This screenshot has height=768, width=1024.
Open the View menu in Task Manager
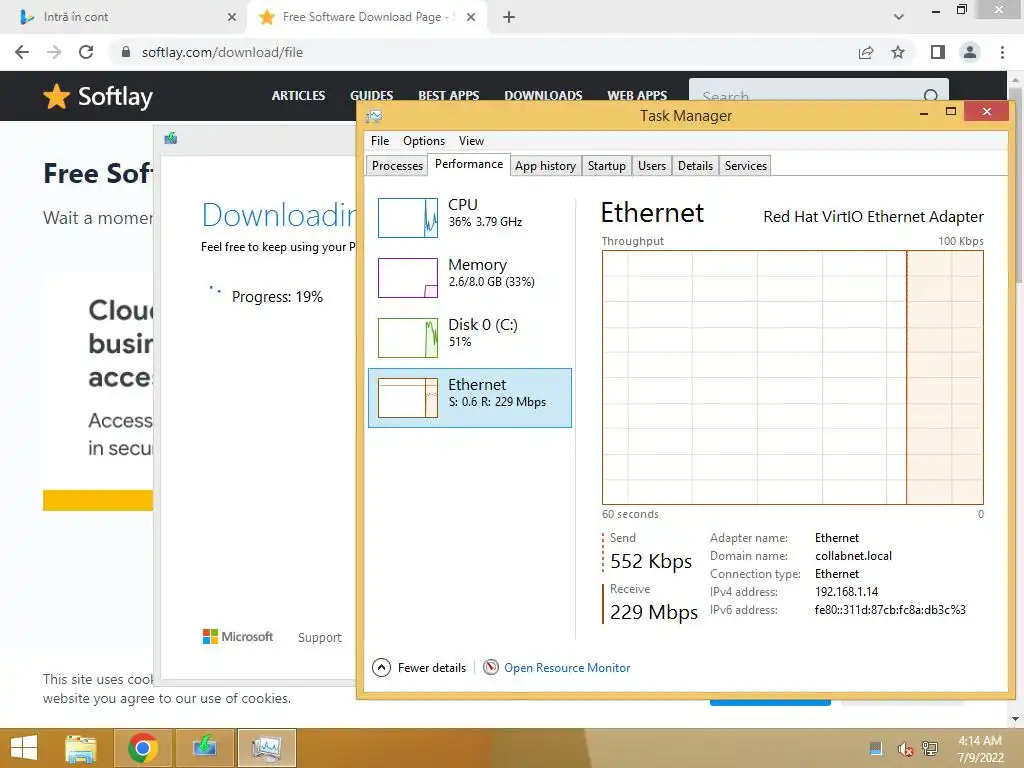tap(471, 141)
